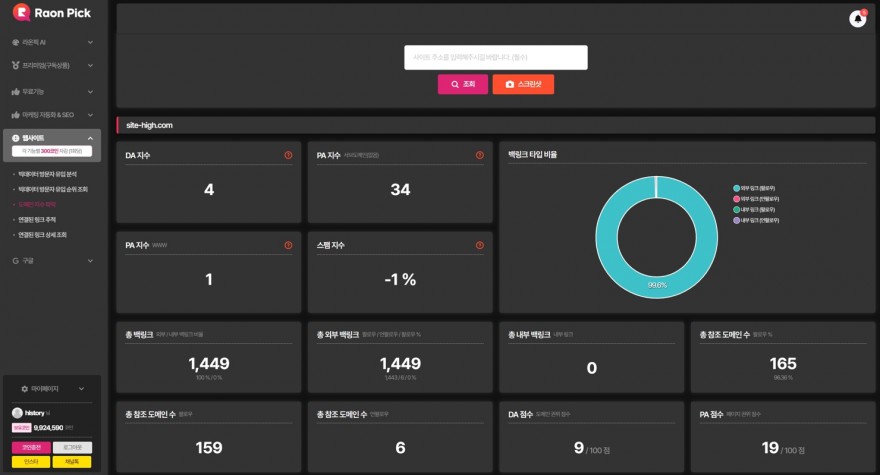Expand the 라온픽 AI sidebar menu
Image resolution: width=880 pixels, height=475 pixels.
(x=52, y=42)
